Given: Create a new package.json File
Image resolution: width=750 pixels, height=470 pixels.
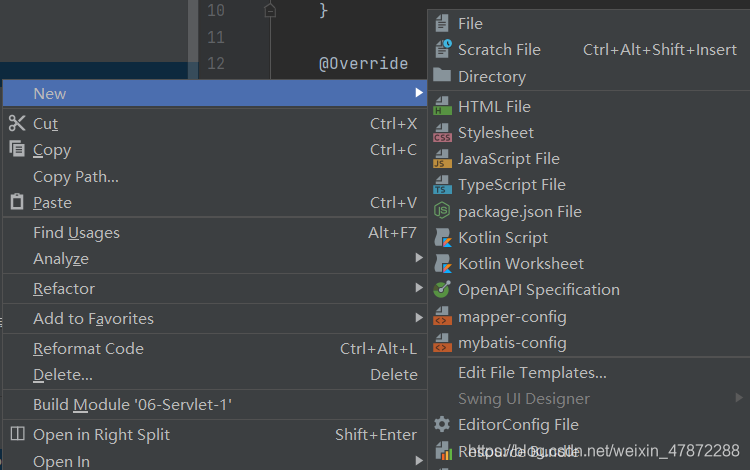Looking at the screenshot, I should [x=589, y=212].
